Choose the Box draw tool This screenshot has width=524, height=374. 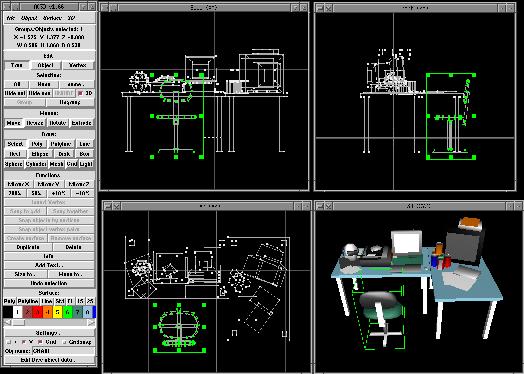tap(84, 154)
